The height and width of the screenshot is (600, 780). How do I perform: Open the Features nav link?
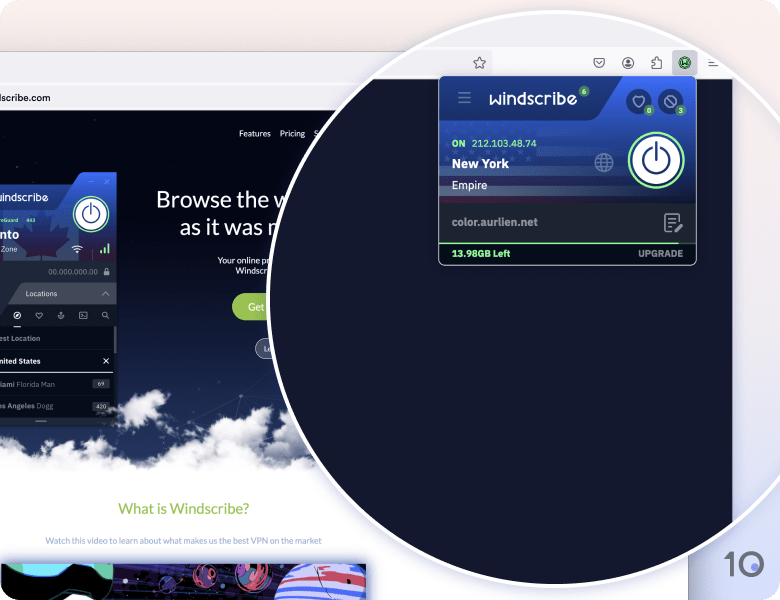pos(255,133)
